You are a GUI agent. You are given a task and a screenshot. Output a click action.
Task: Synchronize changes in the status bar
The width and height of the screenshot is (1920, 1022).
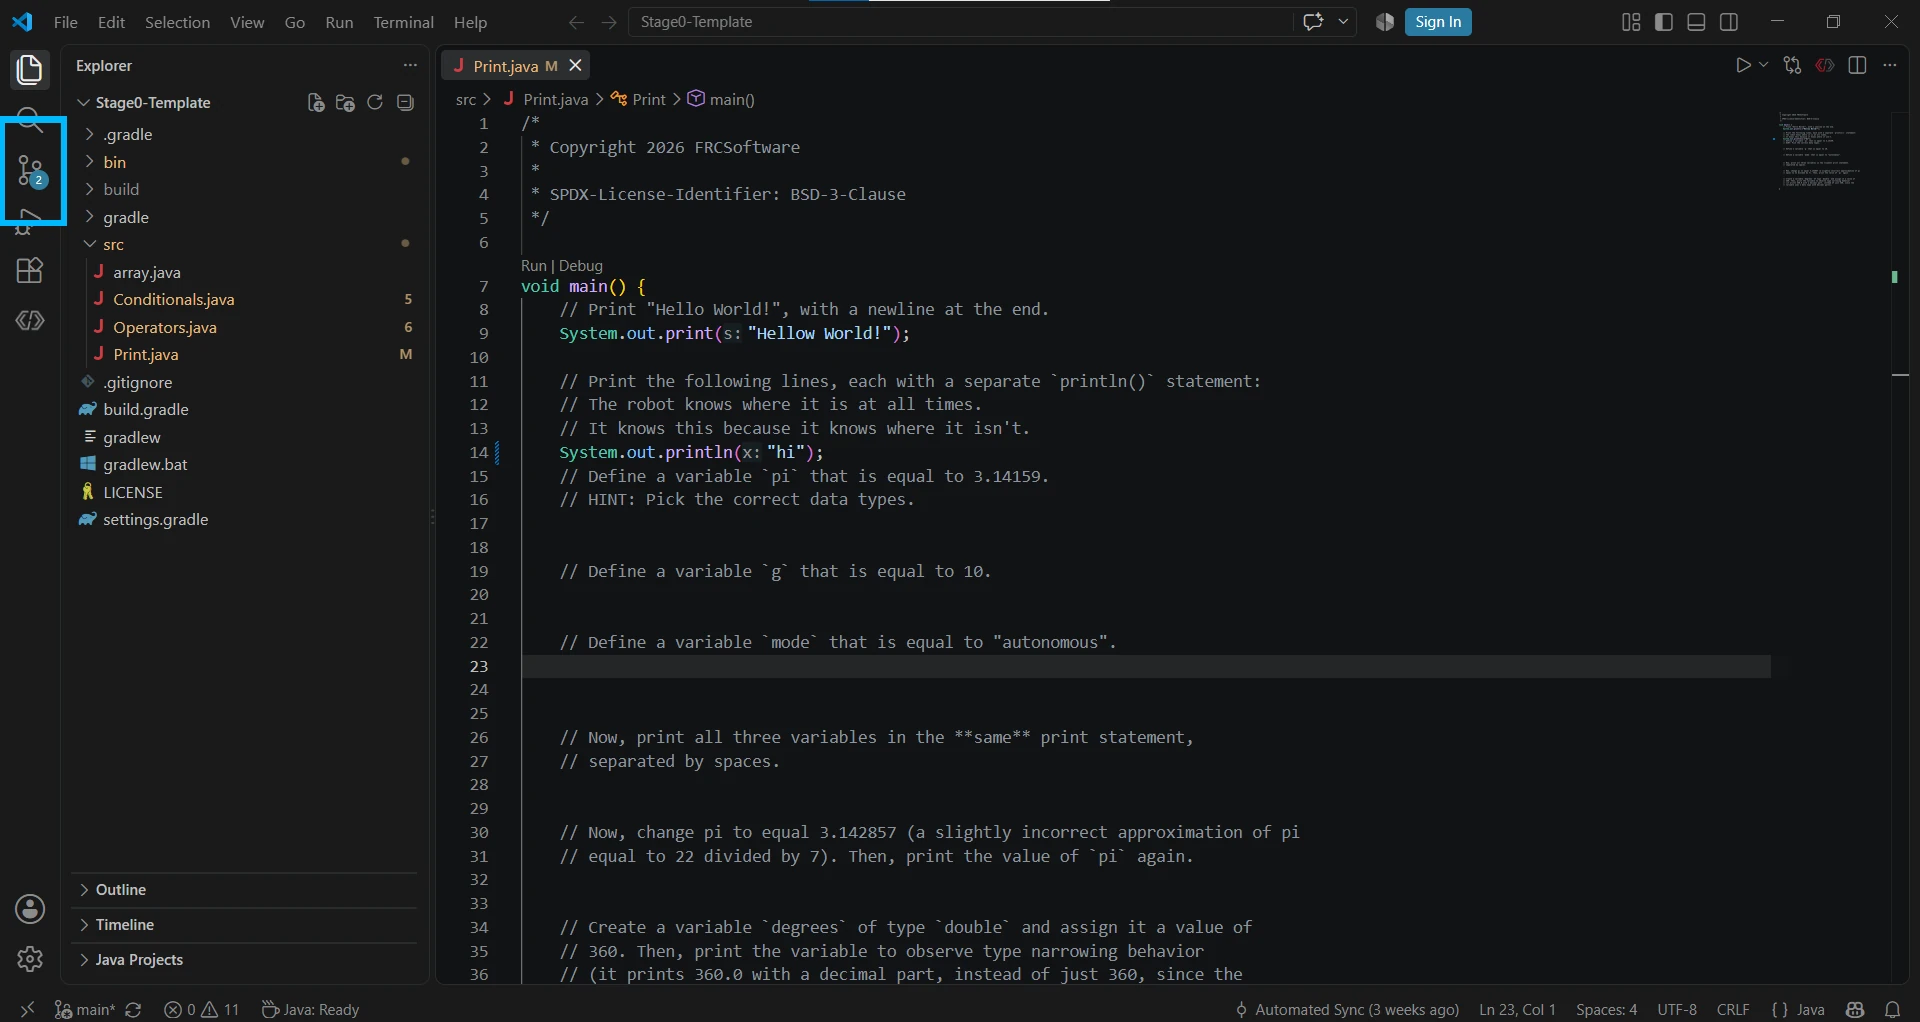click(134, 1009)
